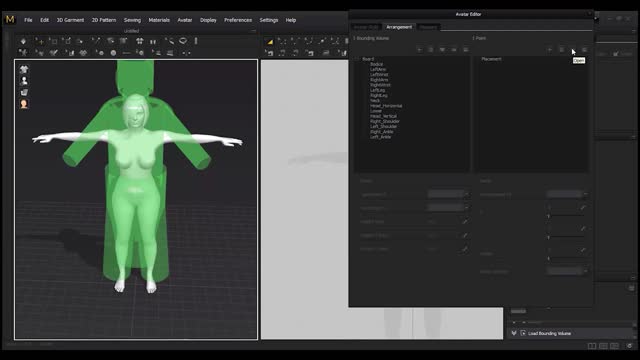This screenshot has width=640, height=360.
Task: Select the RightLeg bounding volume
Action: (x=379, y=96)
